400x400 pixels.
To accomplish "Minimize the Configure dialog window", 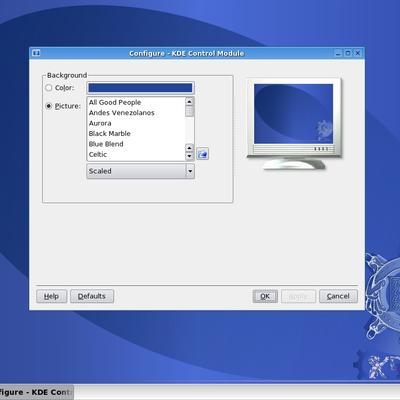I will [338, 53].
